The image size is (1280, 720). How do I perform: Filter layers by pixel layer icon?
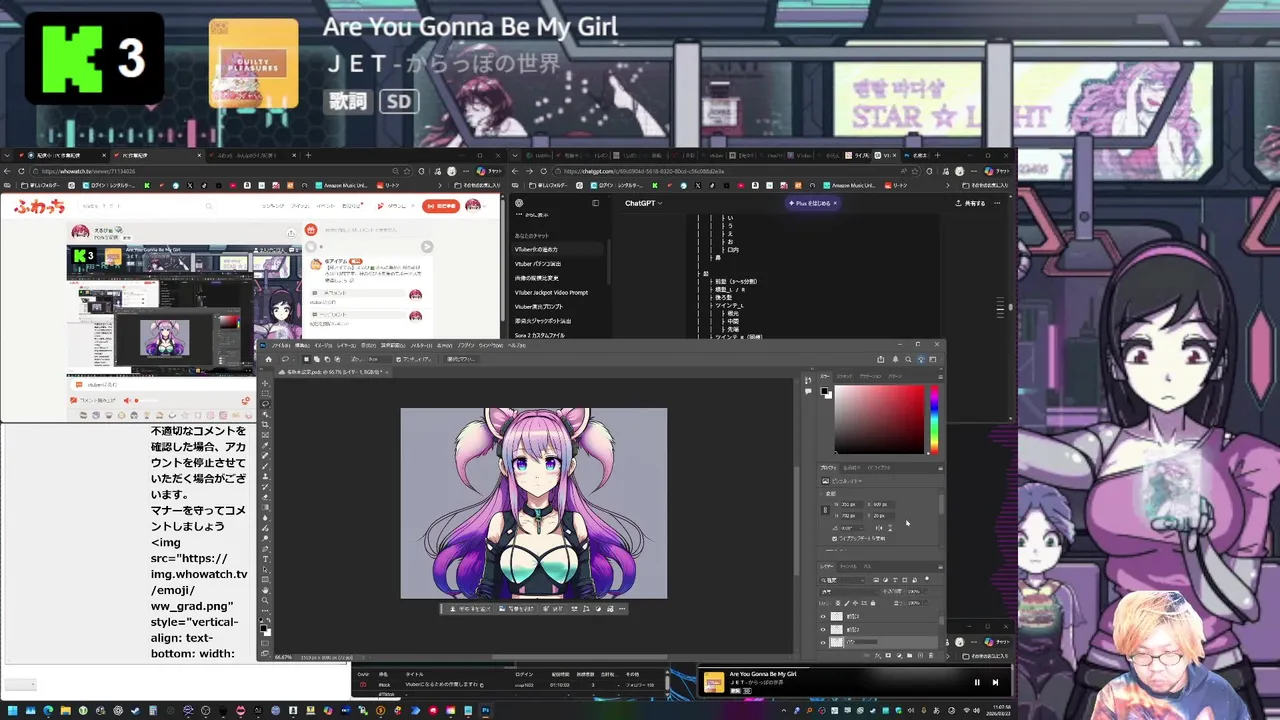point(876,580)
